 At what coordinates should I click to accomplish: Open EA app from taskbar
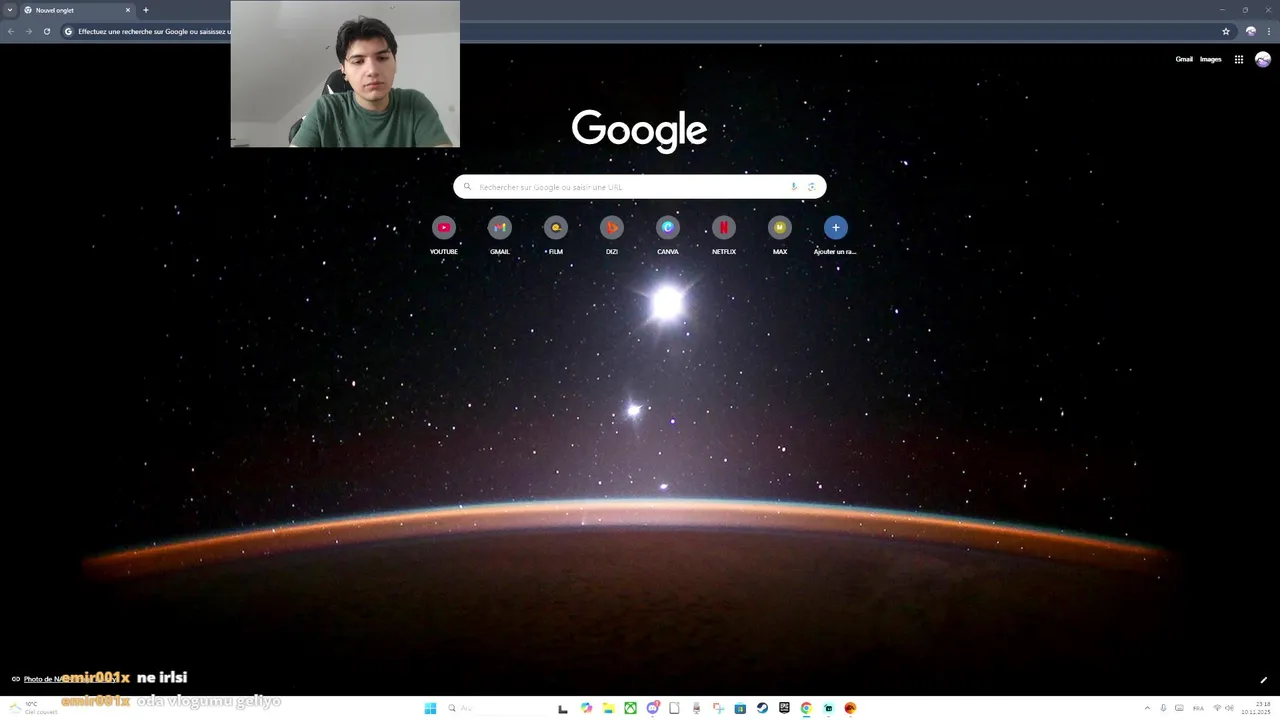850,708
